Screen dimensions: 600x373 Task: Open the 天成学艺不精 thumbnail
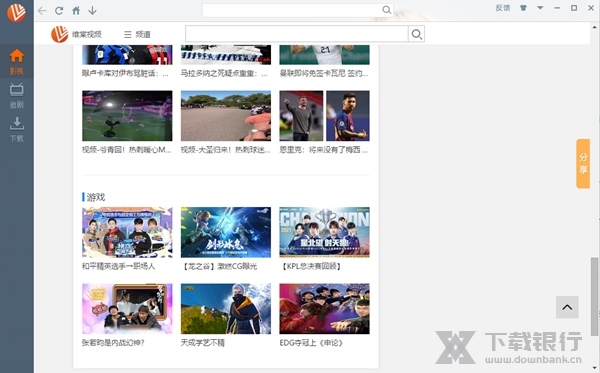(226, 309)
